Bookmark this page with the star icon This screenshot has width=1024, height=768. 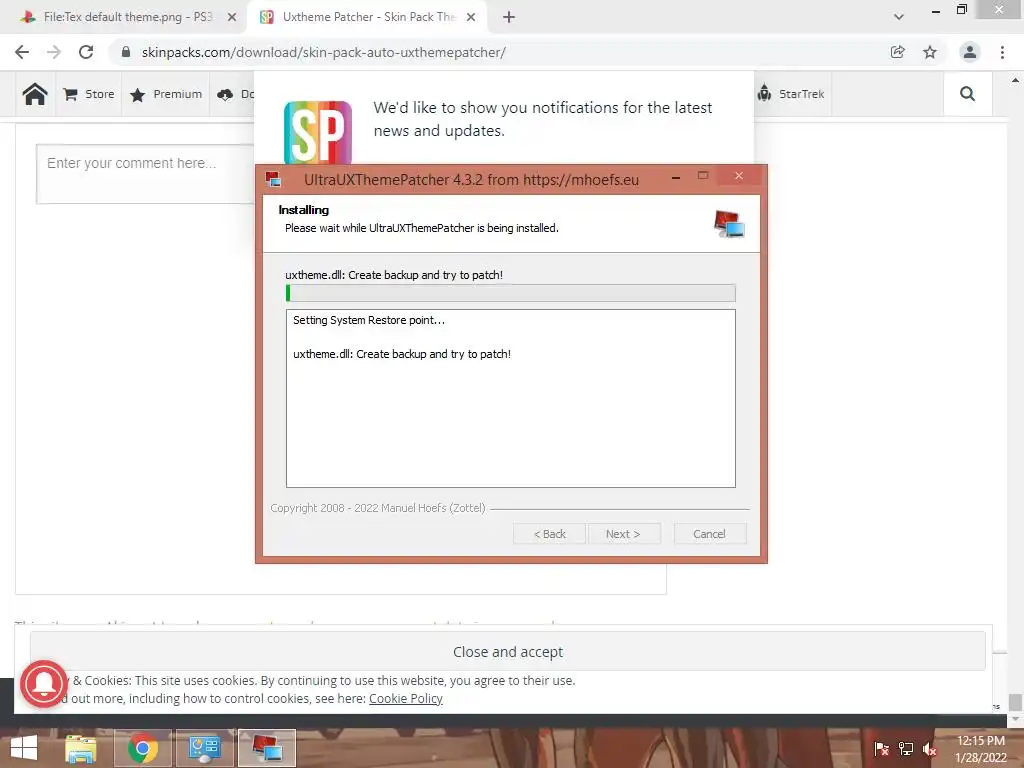930,52
